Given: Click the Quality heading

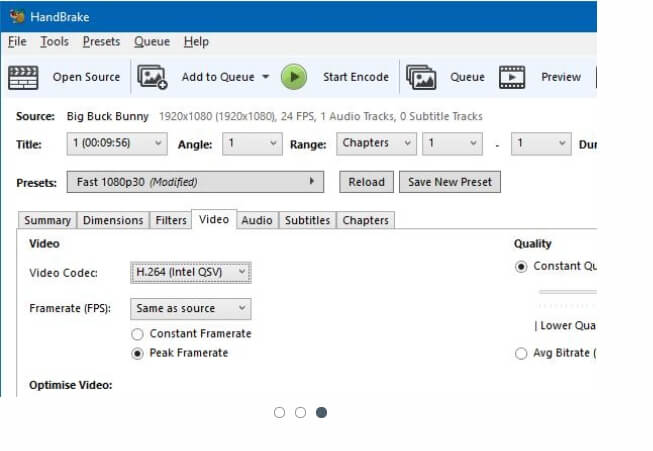Looking at the screenshot, I should coord(533,244).
